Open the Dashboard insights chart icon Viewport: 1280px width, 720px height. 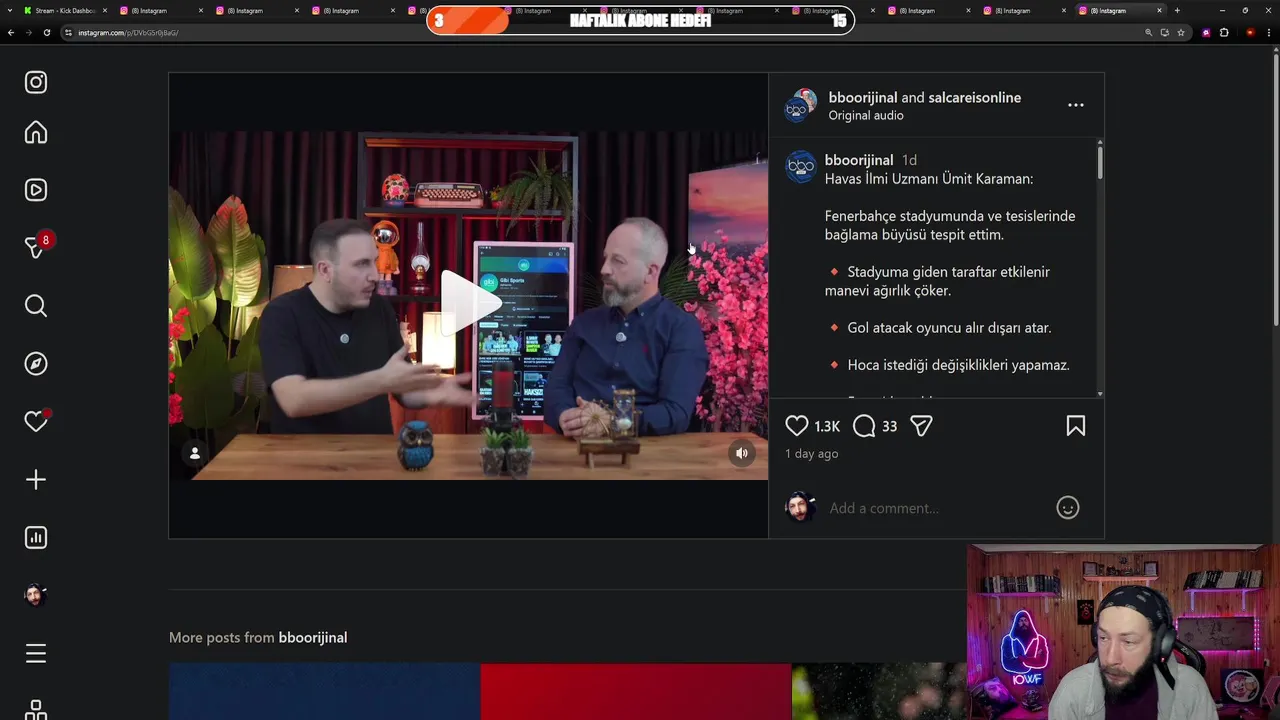[36, 538]
